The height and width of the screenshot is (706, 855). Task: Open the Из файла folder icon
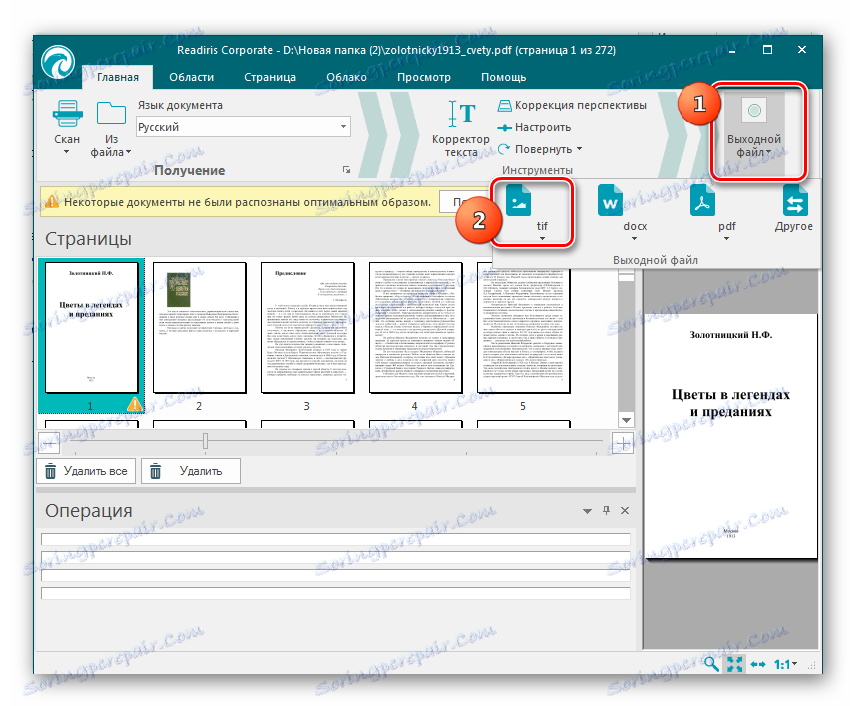pyautogui.click(x=111, y=113)
